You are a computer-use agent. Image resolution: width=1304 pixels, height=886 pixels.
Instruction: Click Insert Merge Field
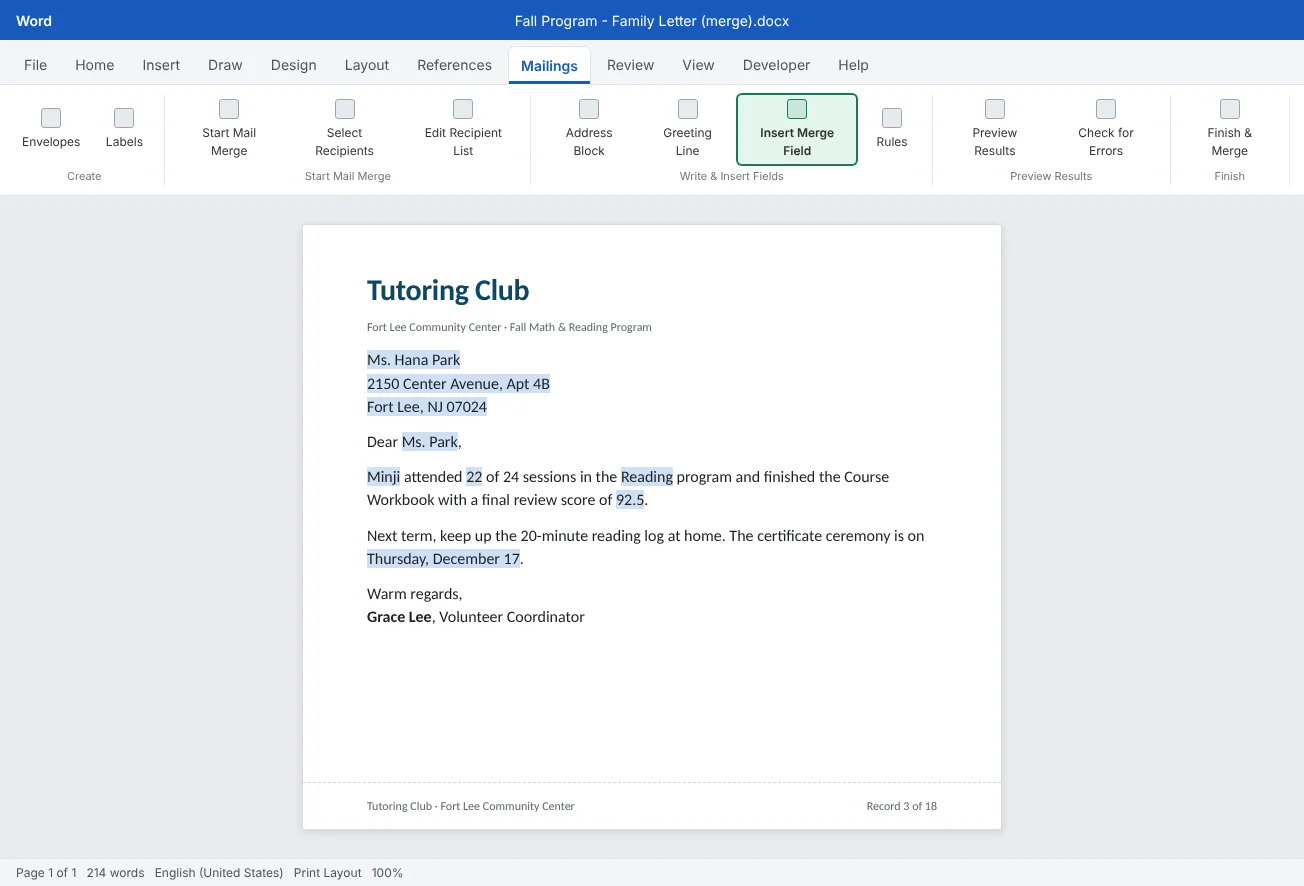coord(797,129)
